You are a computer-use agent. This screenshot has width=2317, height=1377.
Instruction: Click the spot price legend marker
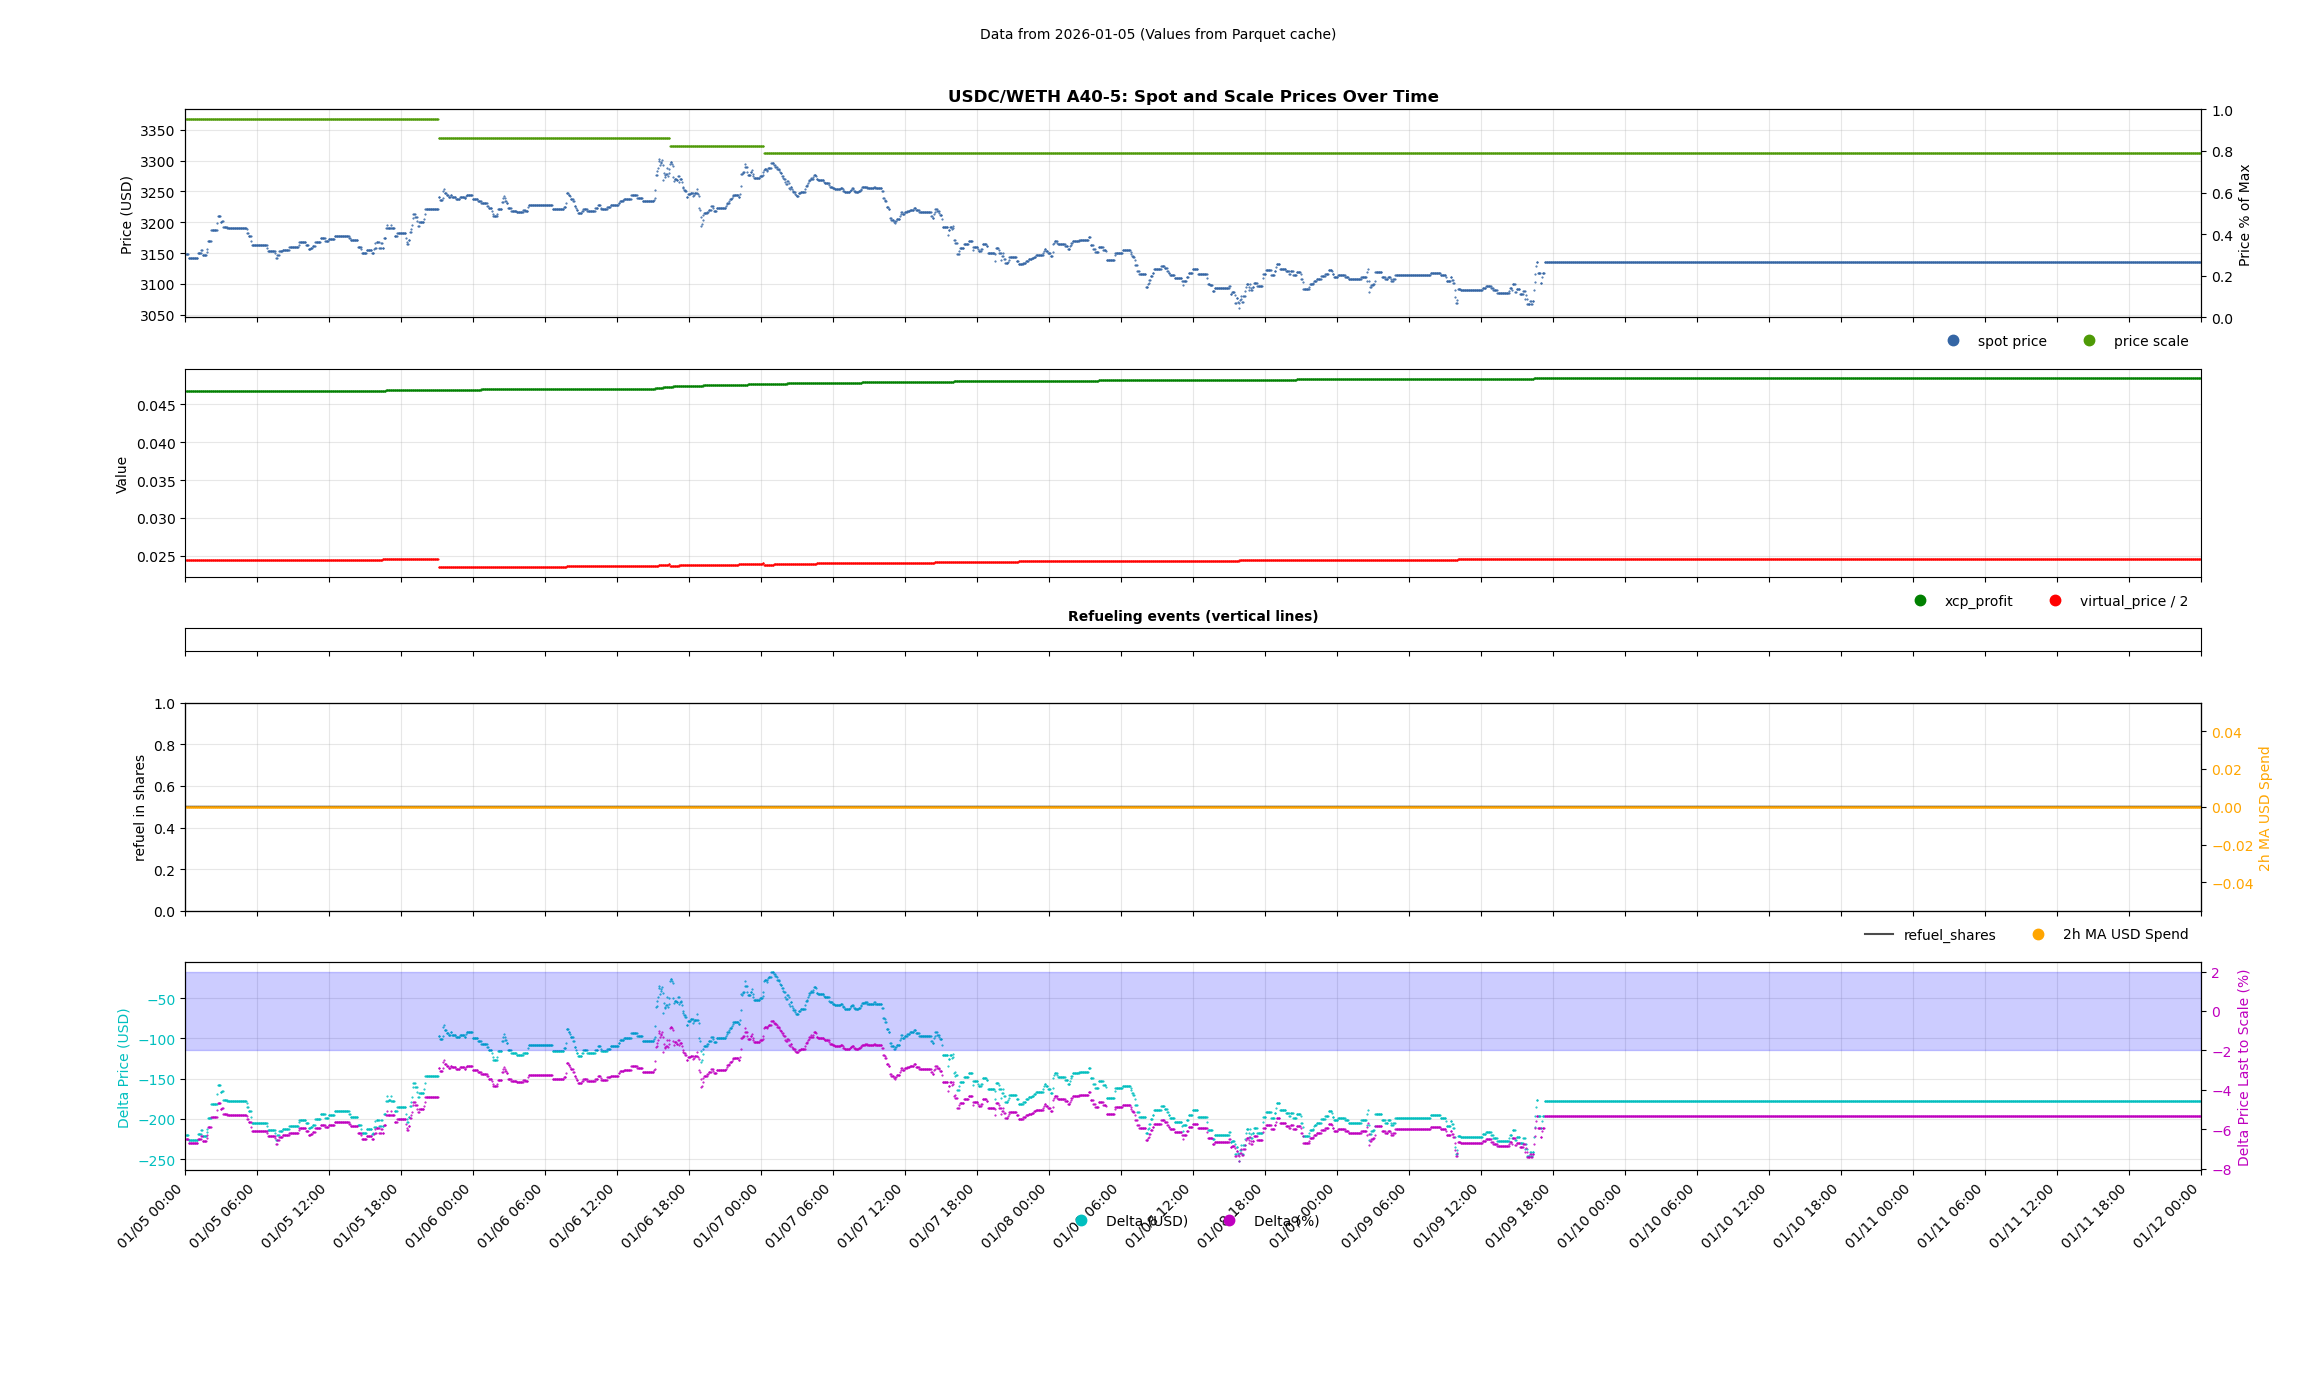coord(1953,341)
